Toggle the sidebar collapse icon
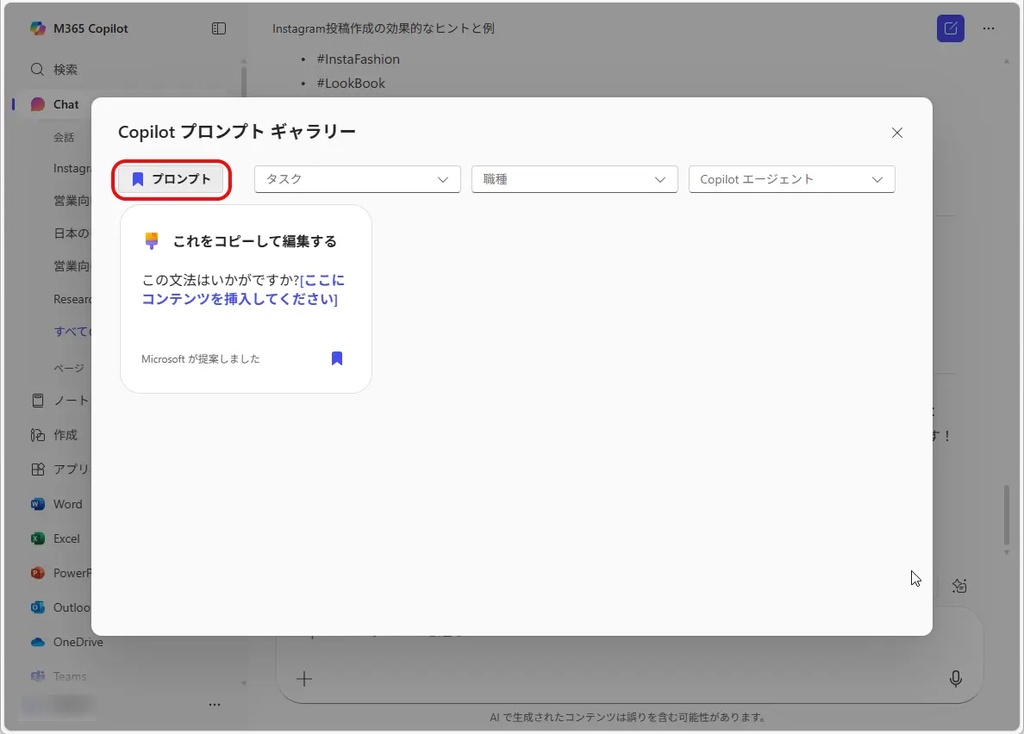 [219, 29]
